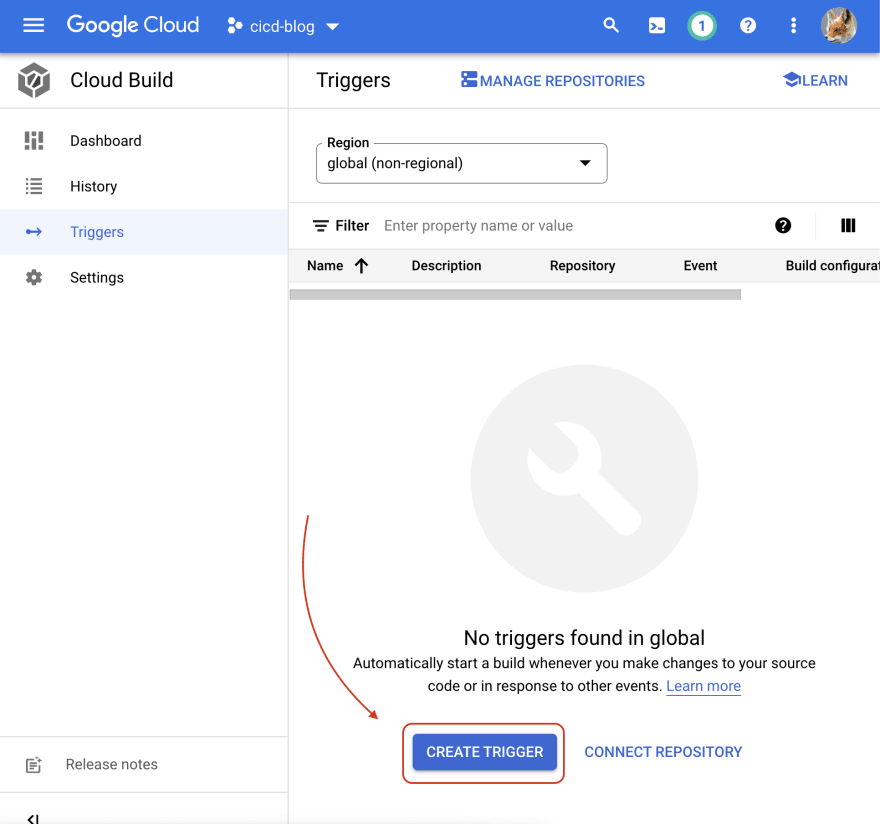The image size is (880, 824).
Task: Click the user avatar picture
Action: (838, 25)
